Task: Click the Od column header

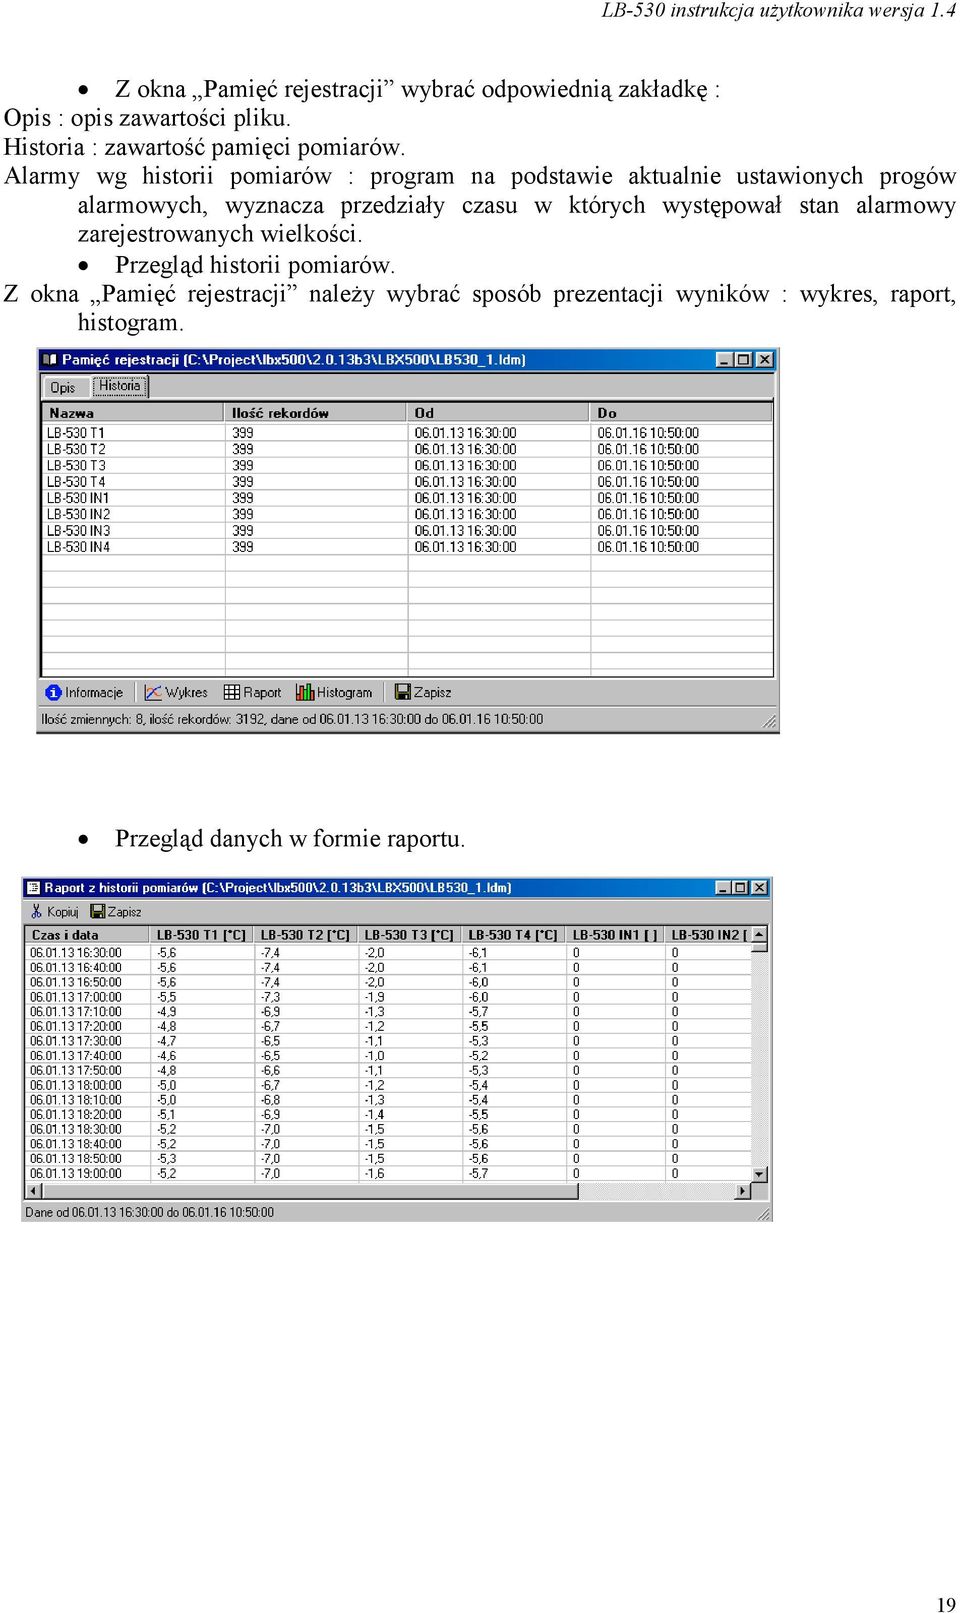Action: [x=499, y=413]
